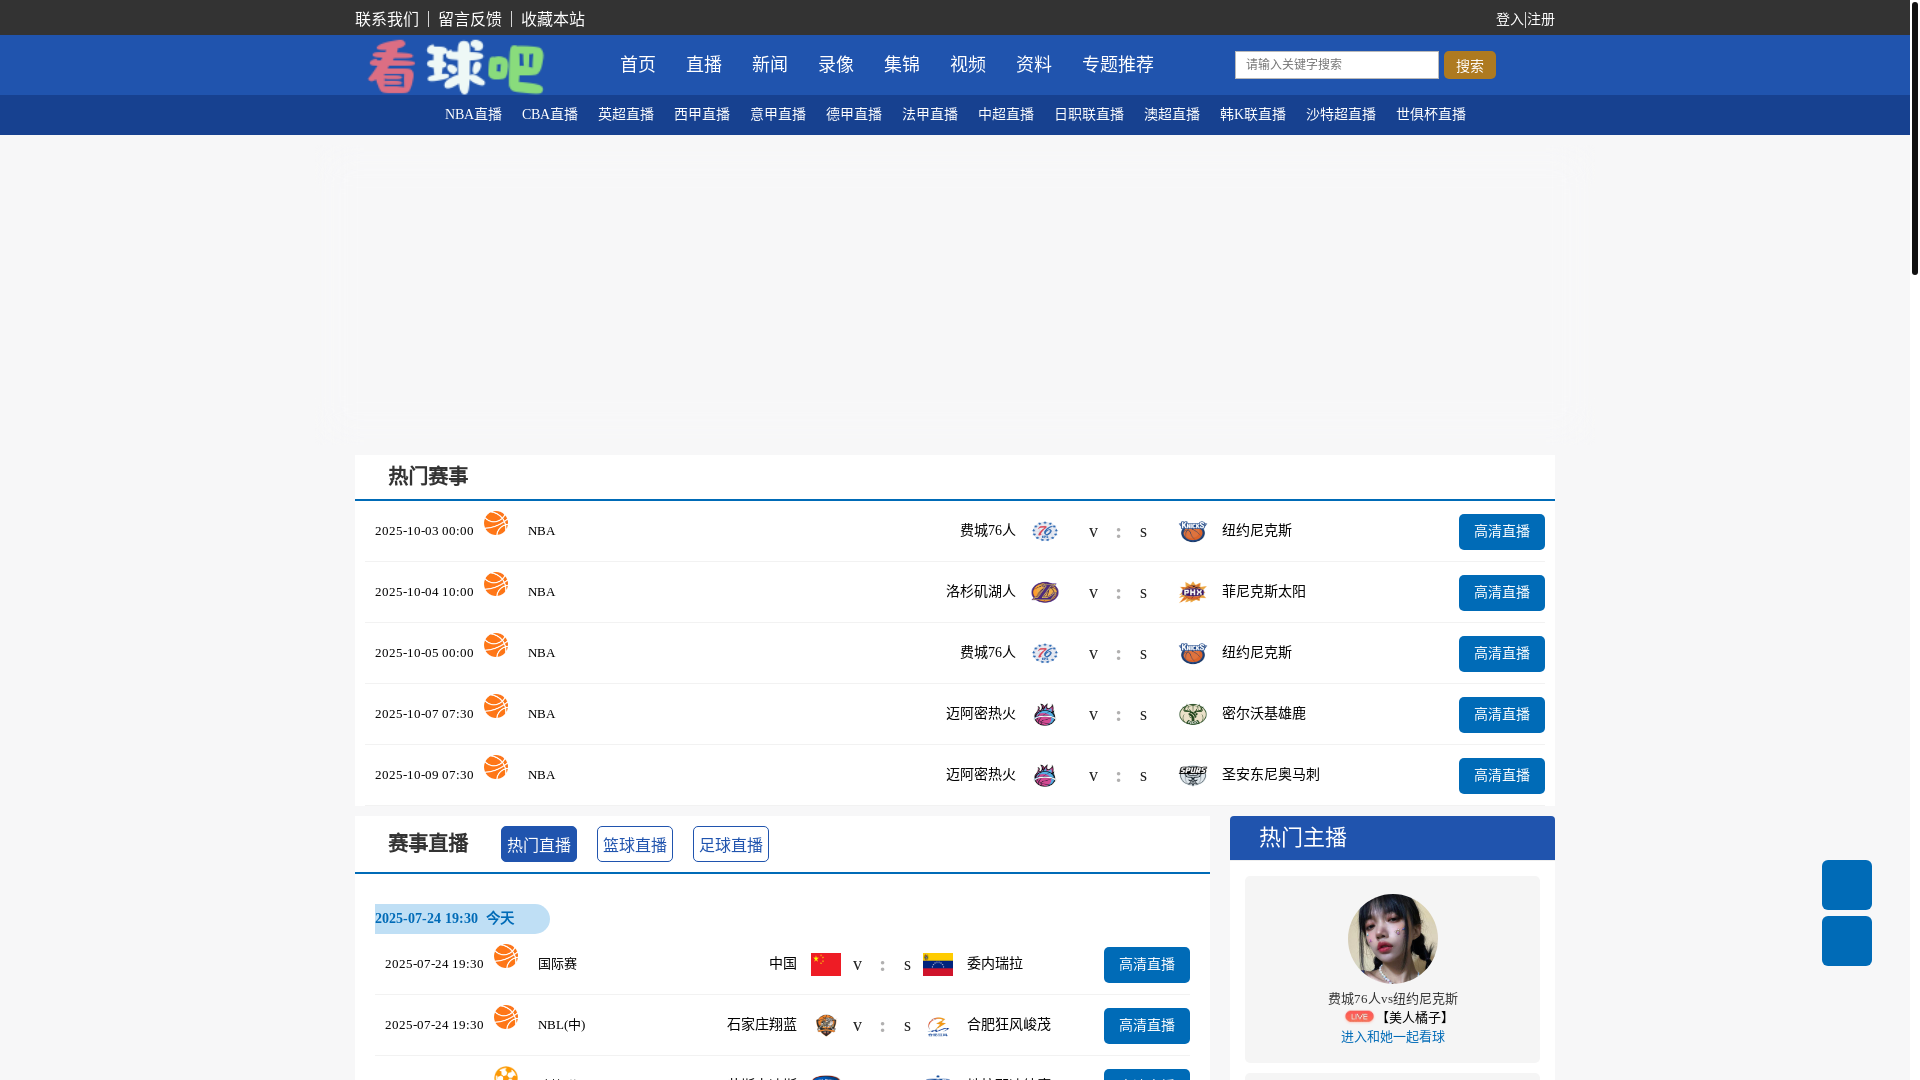
Task: Open the 首页 main nav item
Action: point(638,65)
